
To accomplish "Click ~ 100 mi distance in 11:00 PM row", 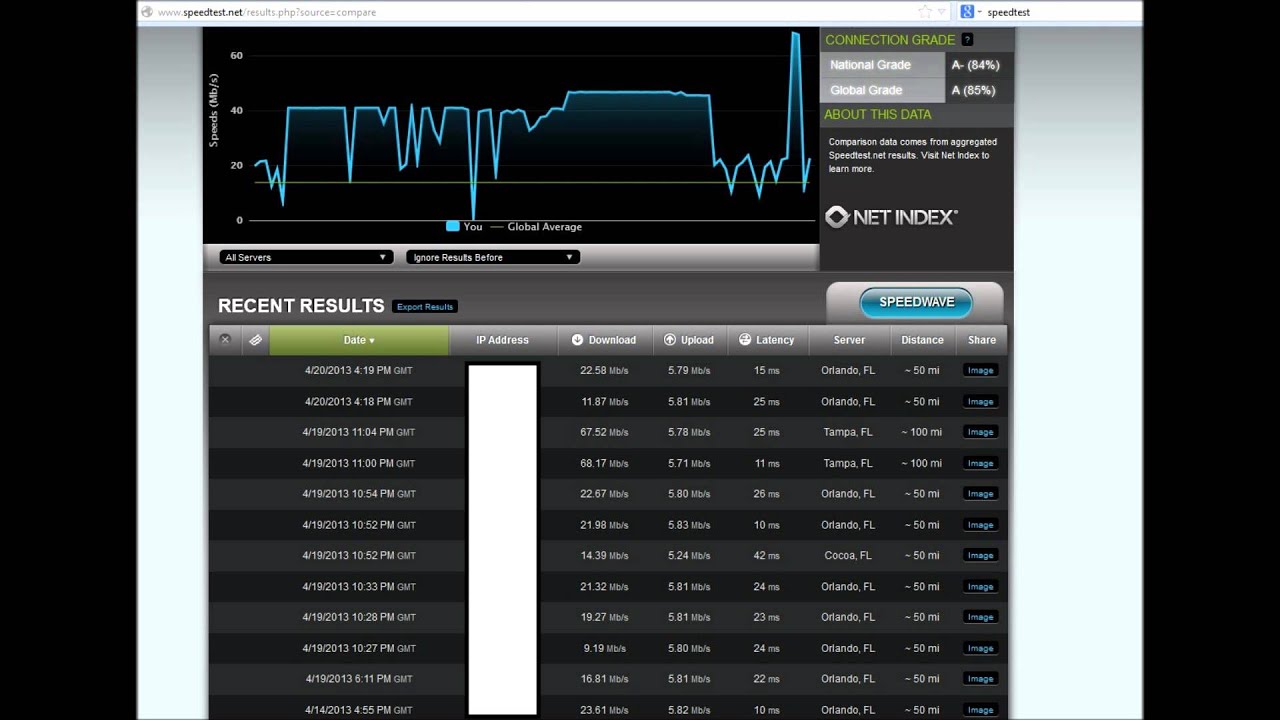I will tap(921, 463).
